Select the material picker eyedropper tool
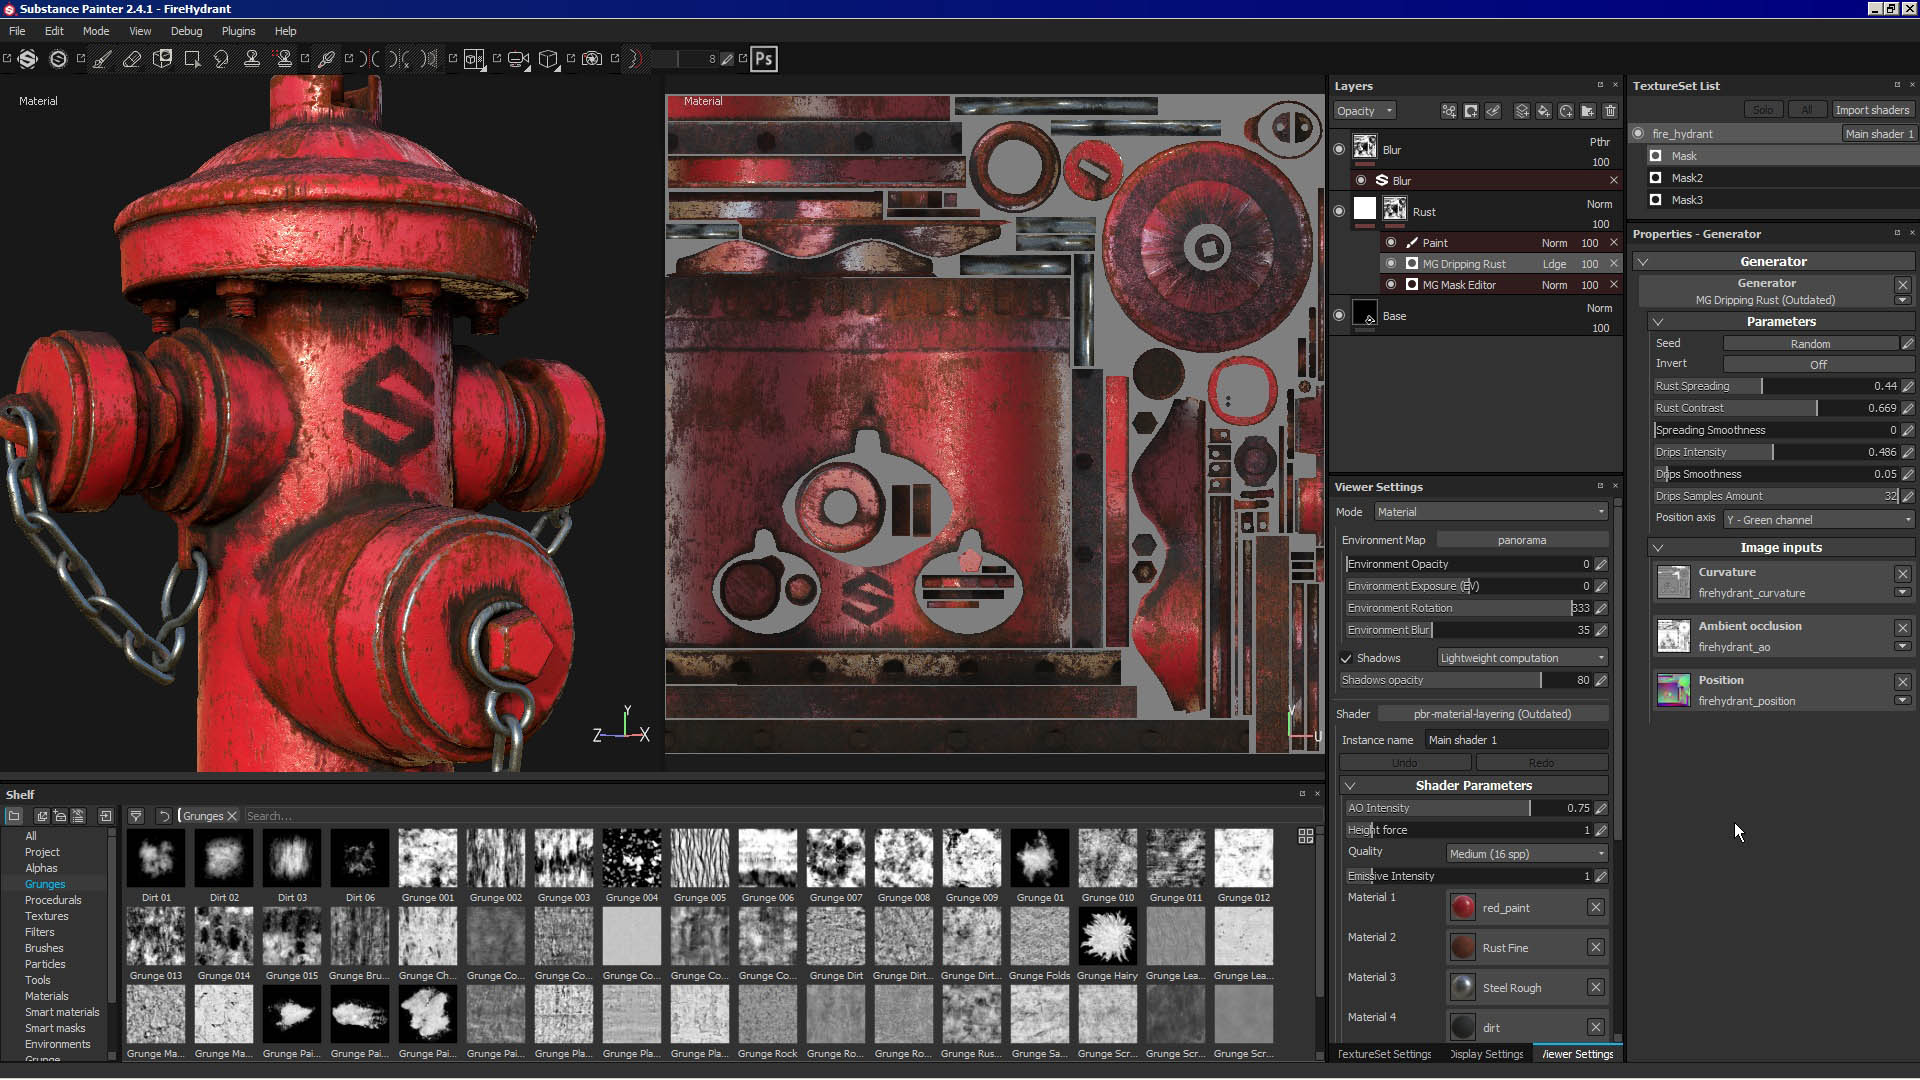The image size is (1920, 1080). pos(326,59)
